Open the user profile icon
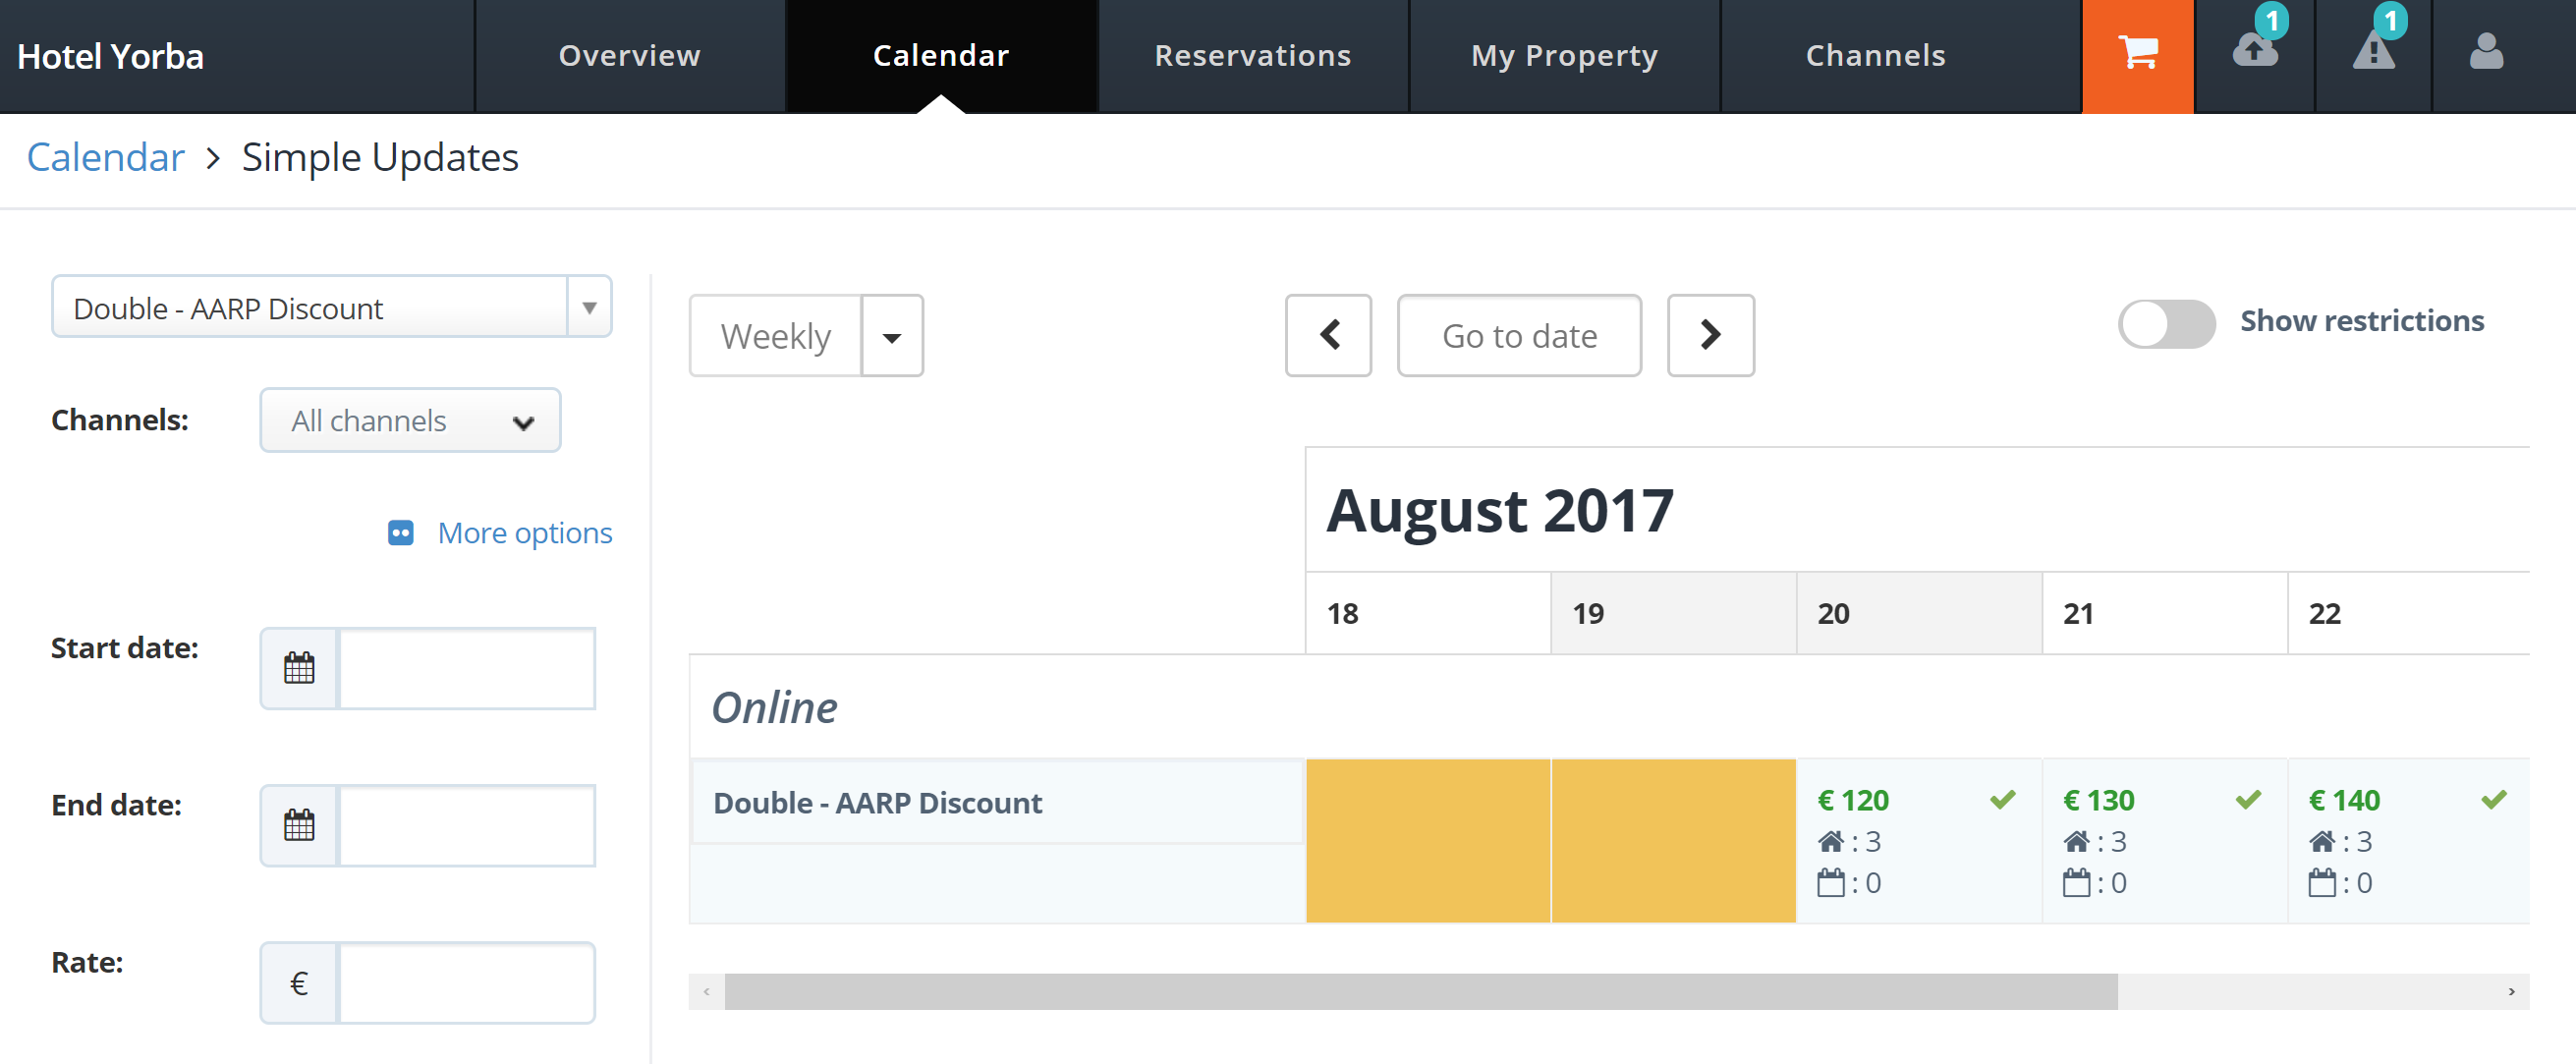The image size is (2576, 1064). (x=2486, y=51)
